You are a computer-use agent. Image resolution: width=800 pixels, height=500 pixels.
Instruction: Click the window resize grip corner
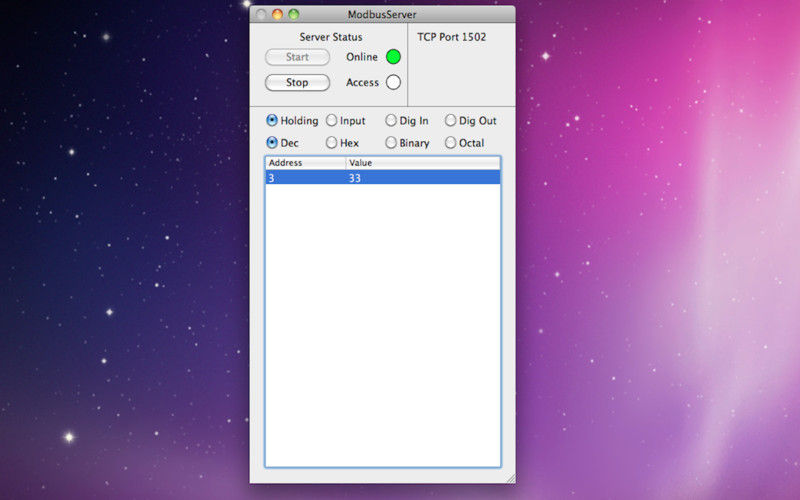coord(511,478)
